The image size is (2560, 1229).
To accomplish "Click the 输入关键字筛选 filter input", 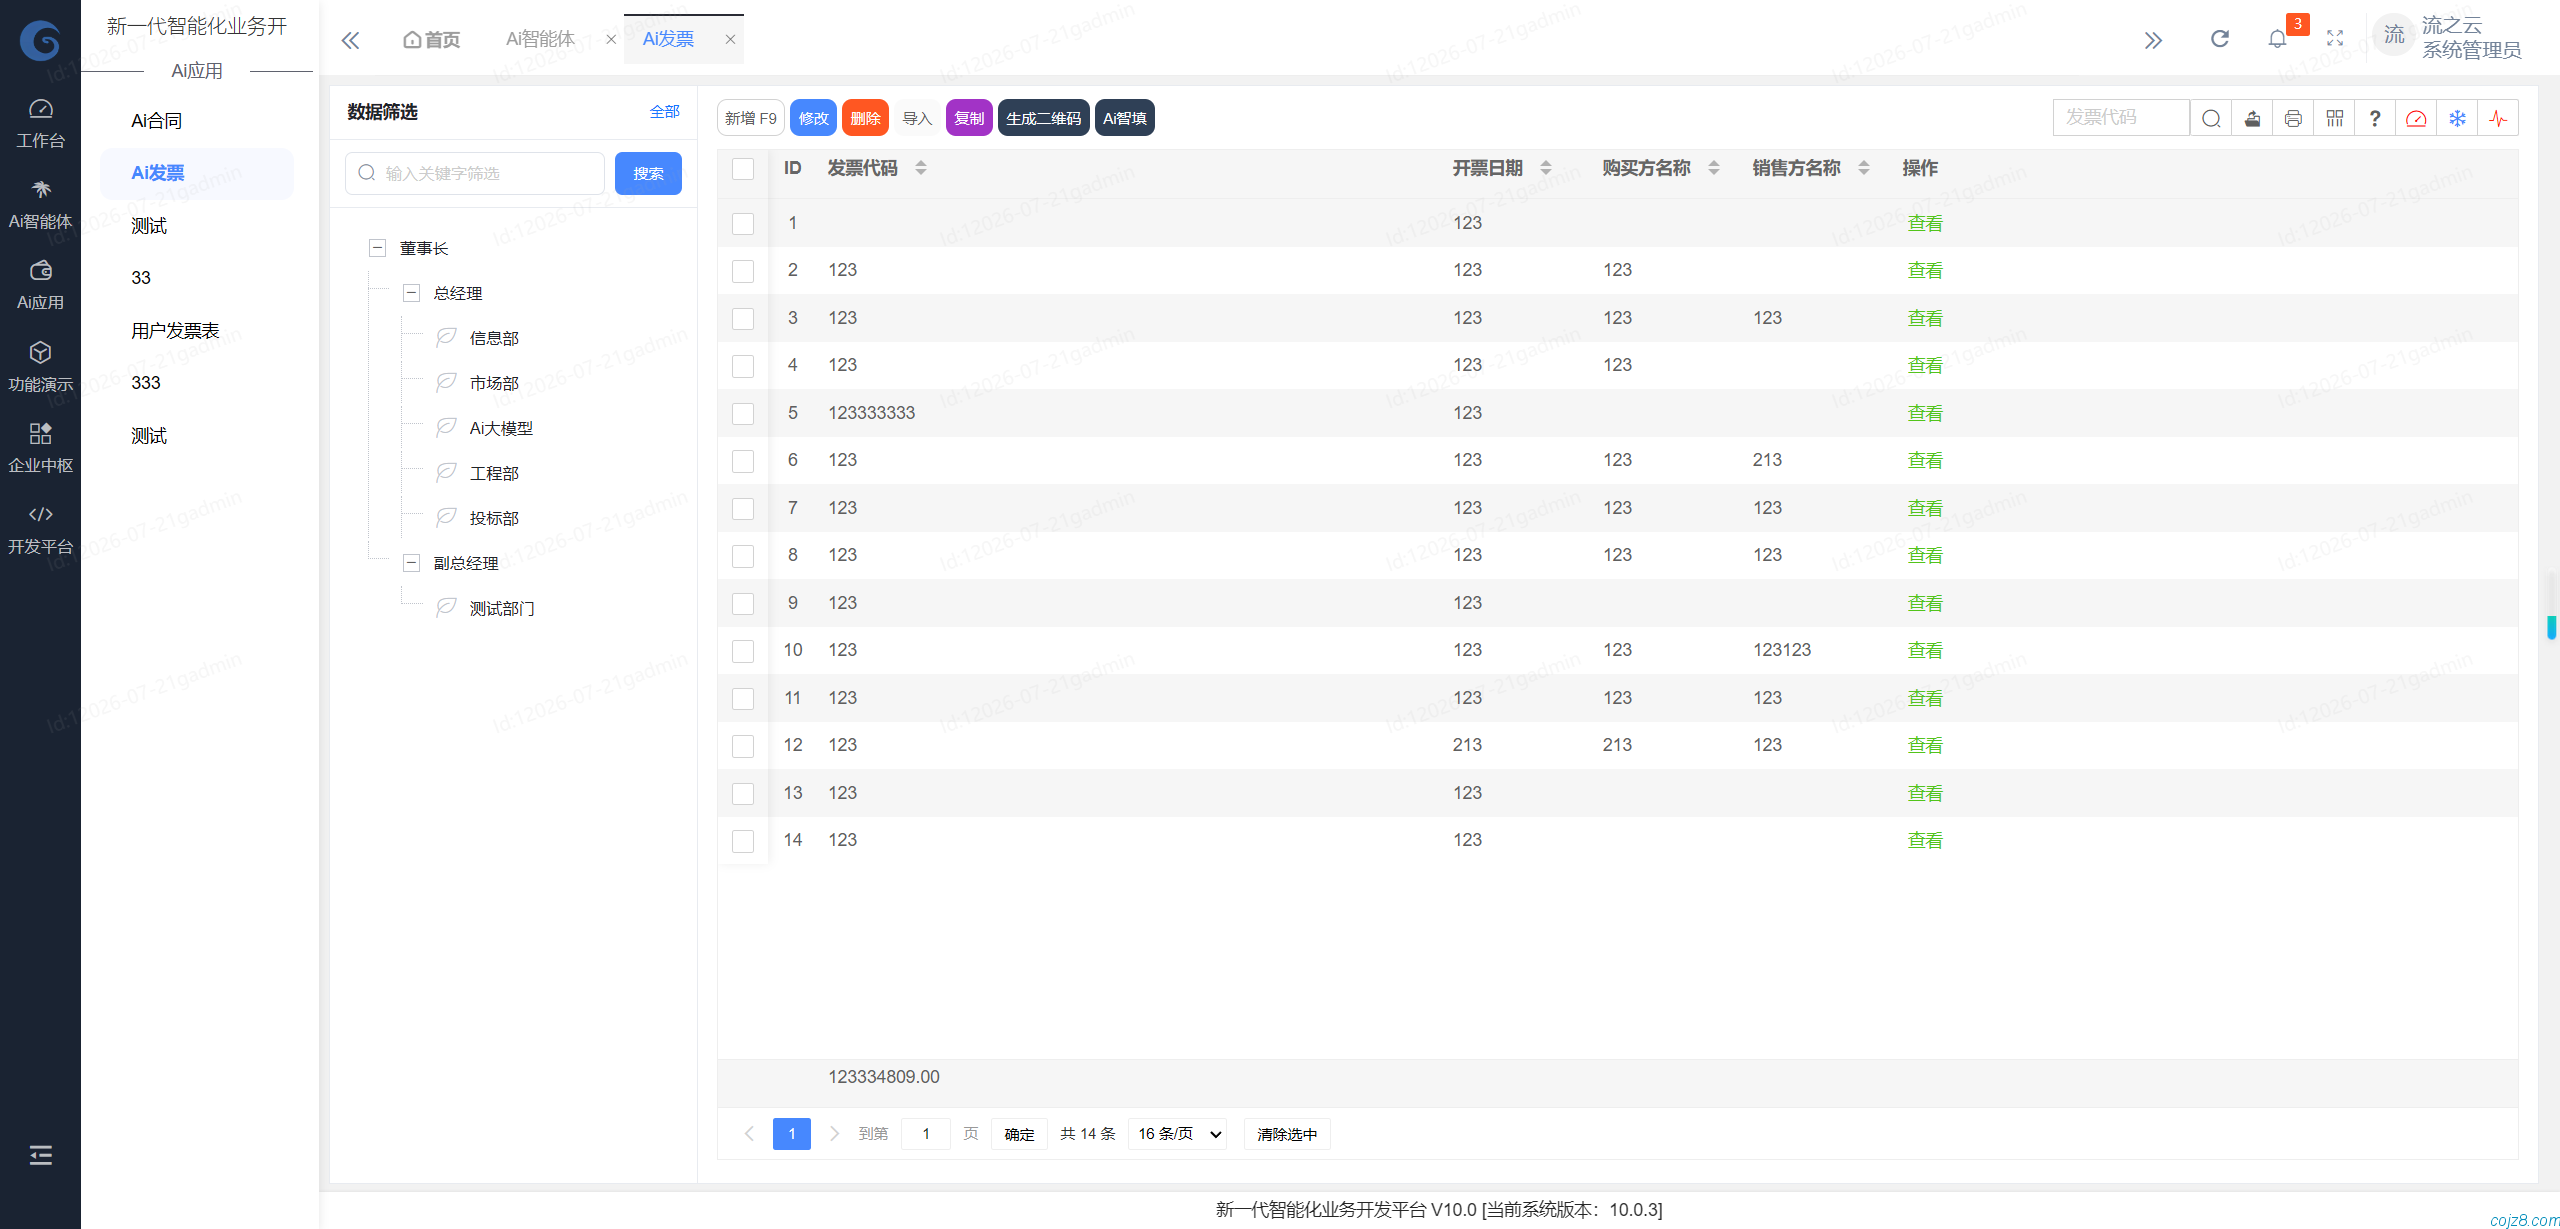I will tap(475, 173).
